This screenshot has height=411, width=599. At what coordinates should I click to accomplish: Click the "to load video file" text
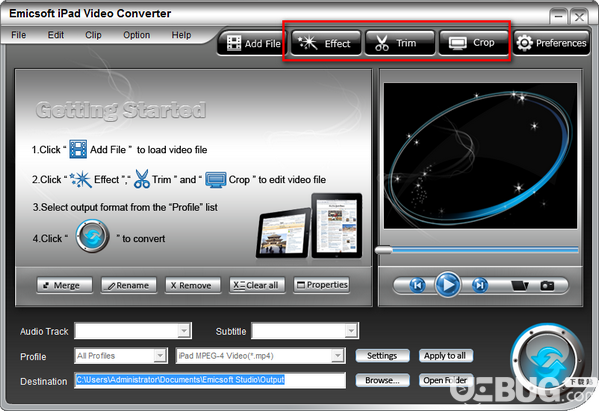tap(172, 150)
